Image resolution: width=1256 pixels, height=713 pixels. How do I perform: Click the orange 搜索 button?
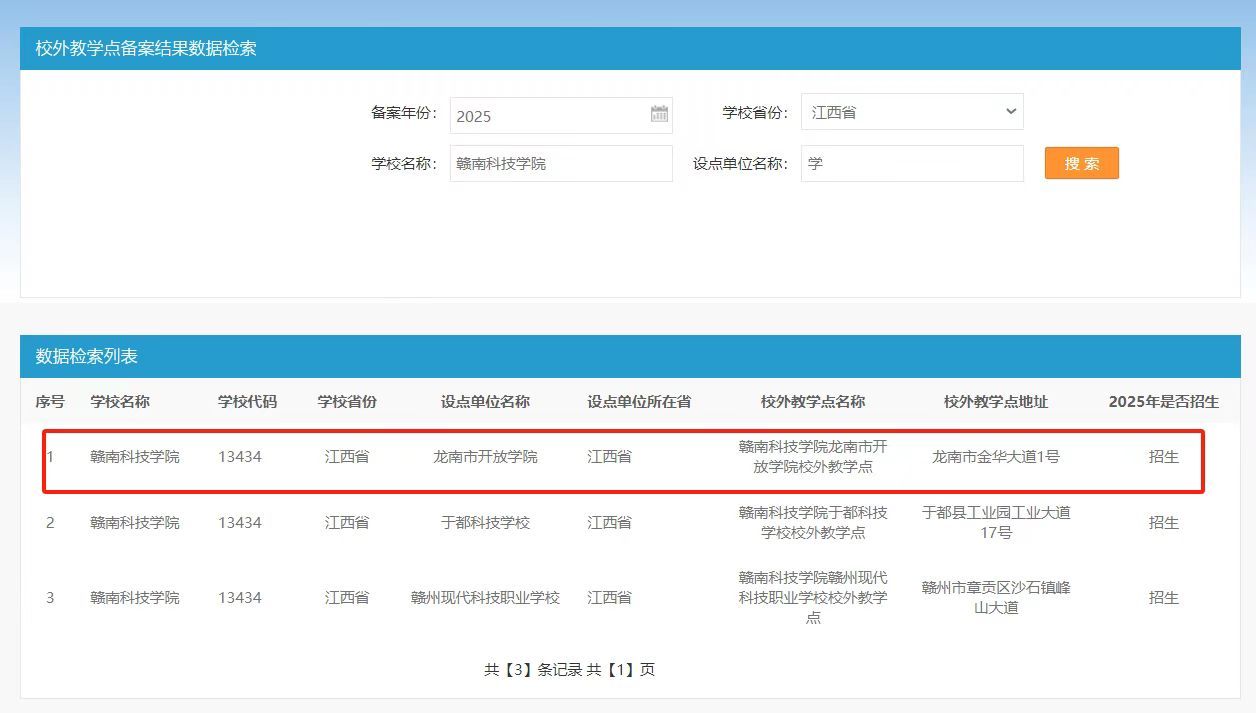point(1081,163)
